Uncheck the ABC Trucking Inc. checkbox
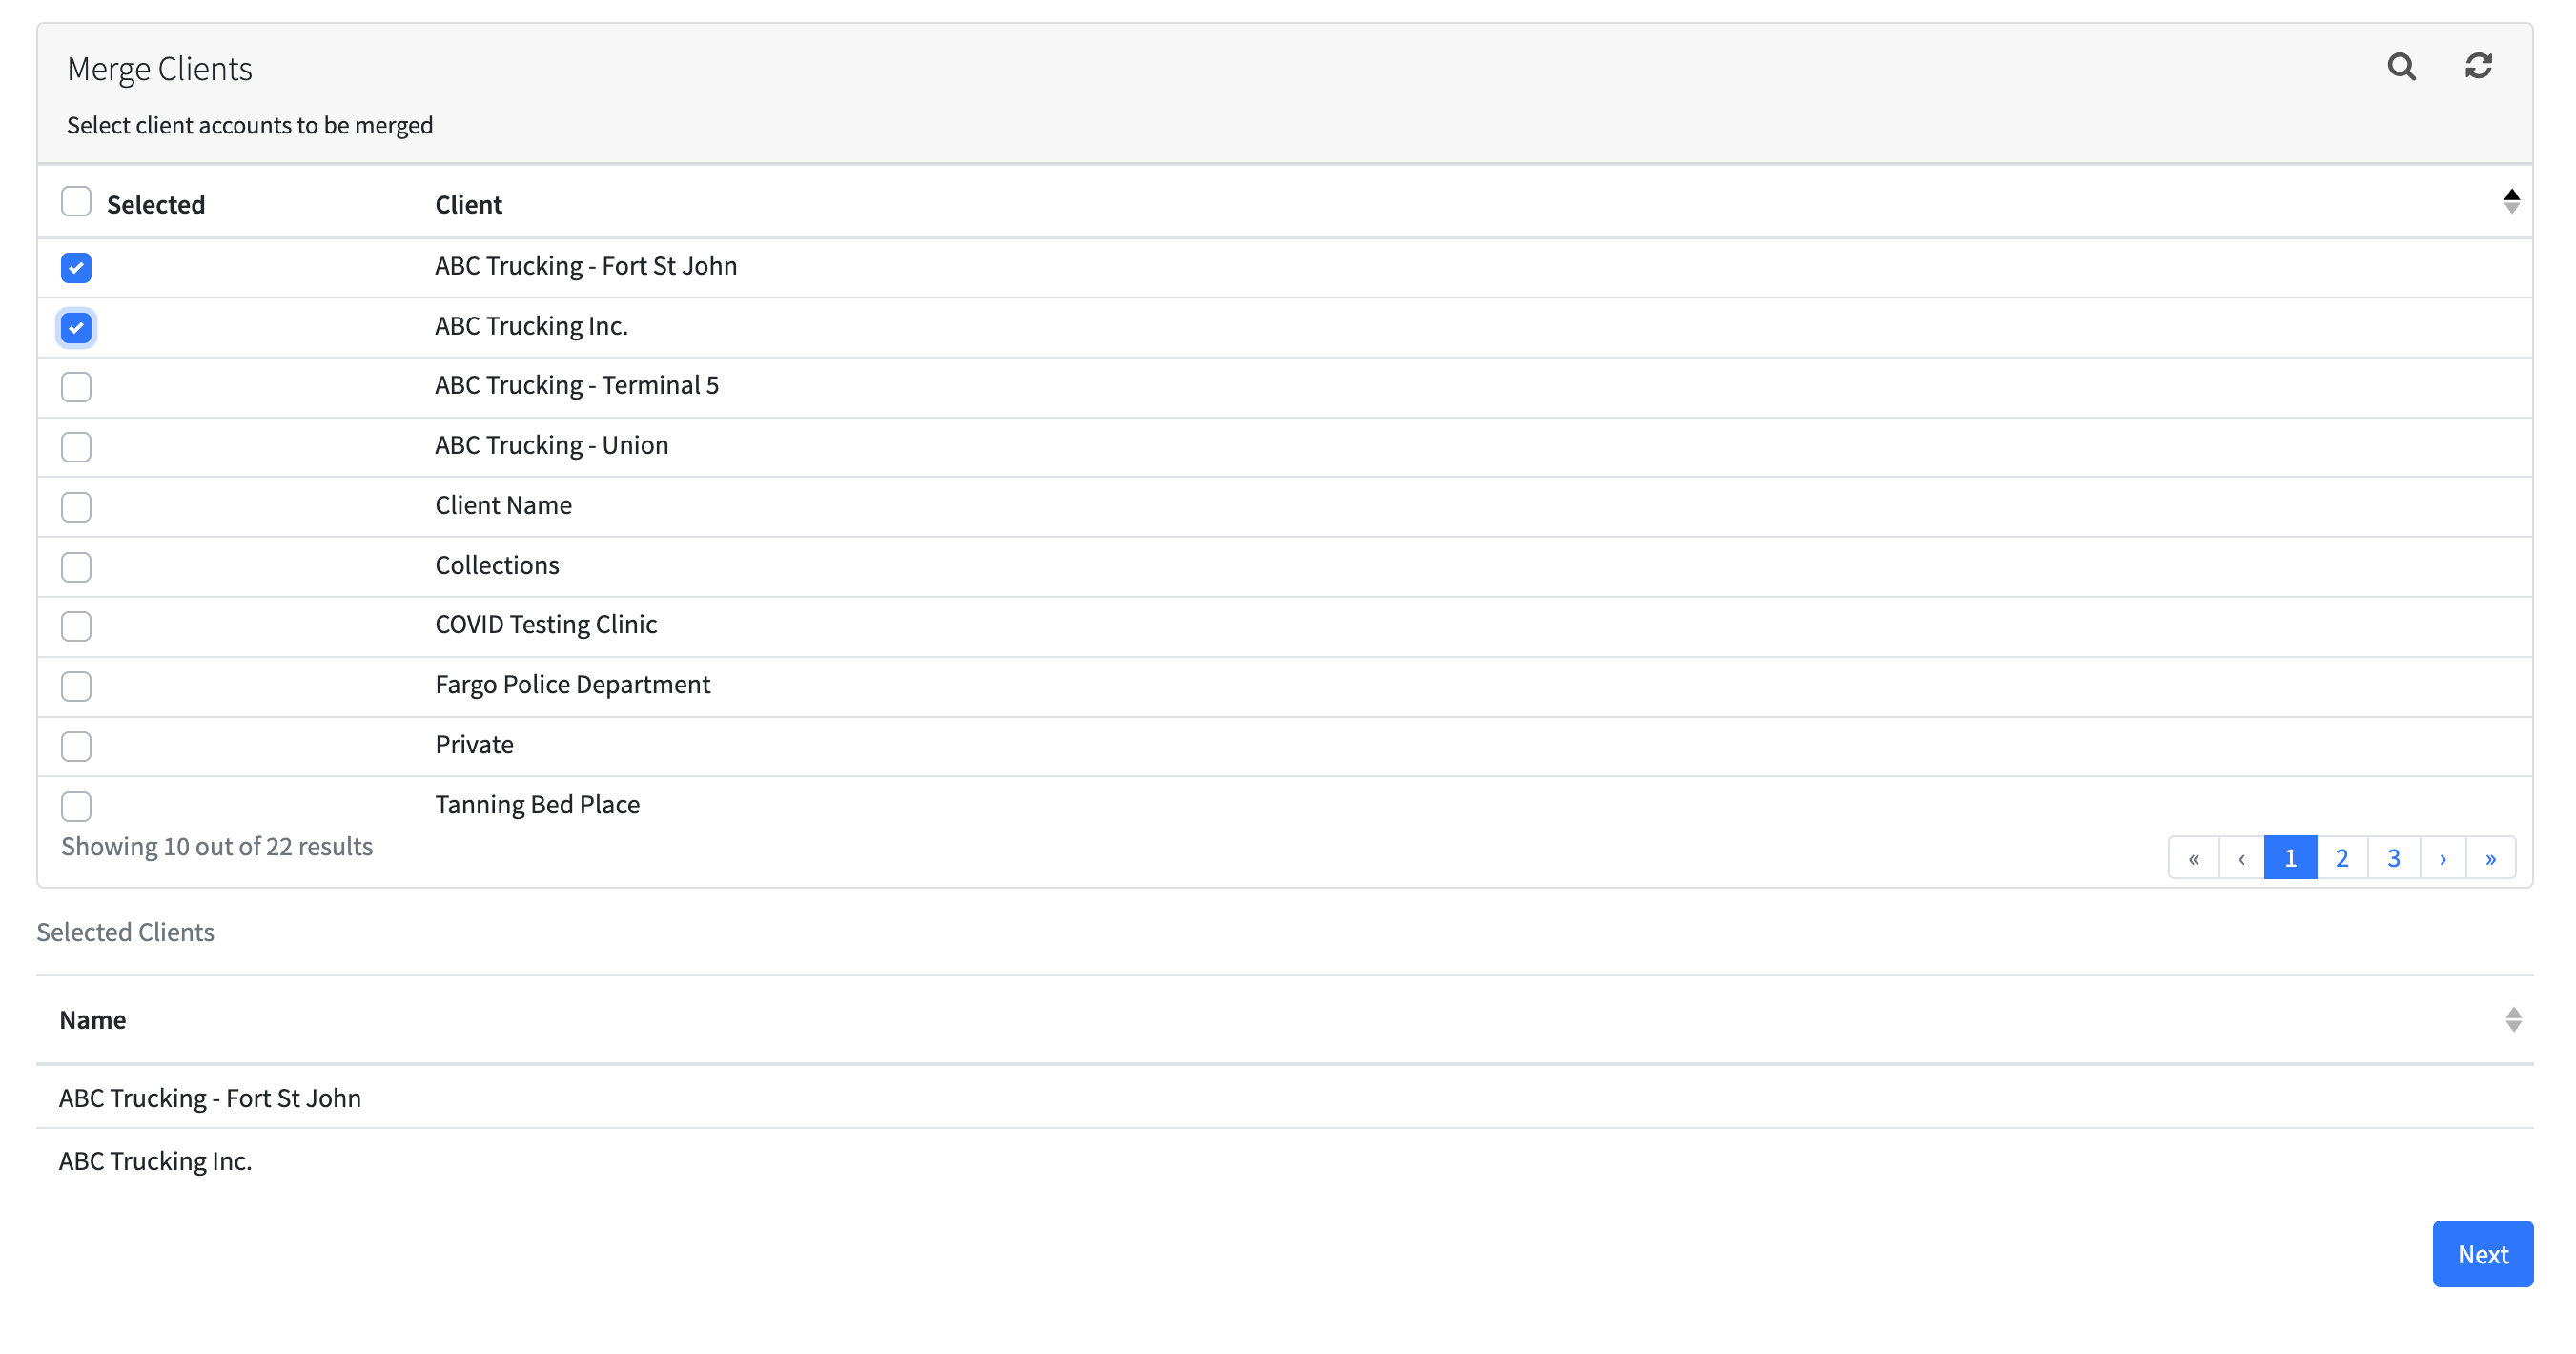 point(76,327)
